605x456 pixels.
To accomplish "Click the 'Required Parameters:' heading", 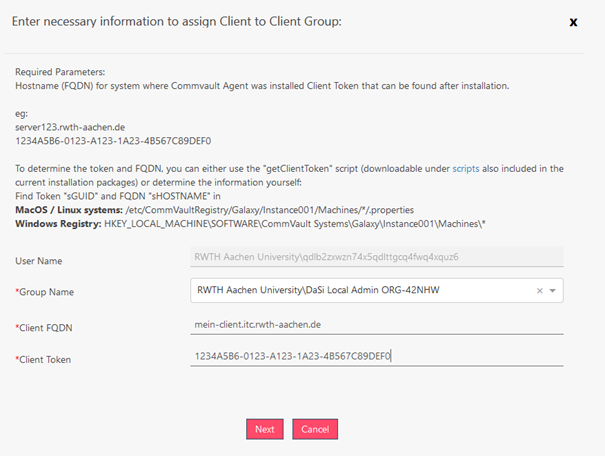I will (x=60, y=72).
